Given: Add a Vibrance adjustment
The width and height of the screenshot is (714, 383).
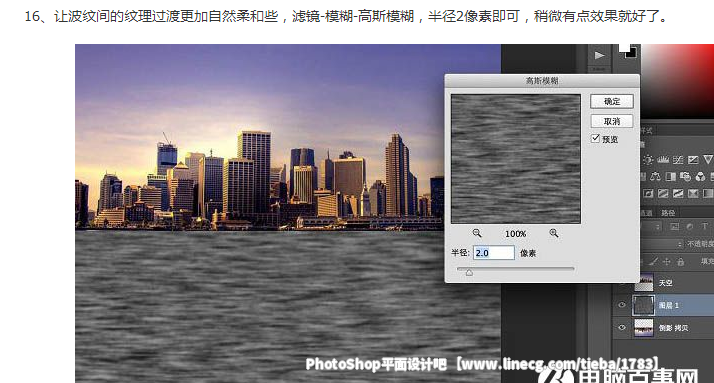Looking at the screenshot, I should [709, 159].
